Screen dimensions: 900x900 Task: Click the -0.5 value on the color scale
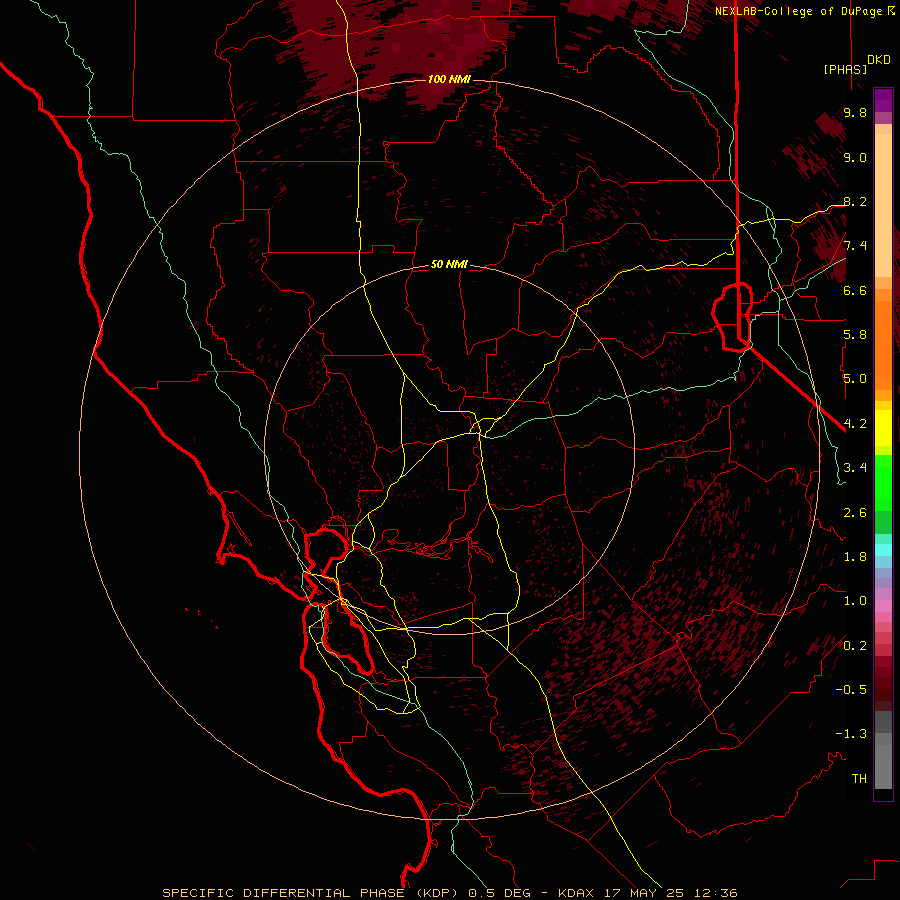pos(851,690)
